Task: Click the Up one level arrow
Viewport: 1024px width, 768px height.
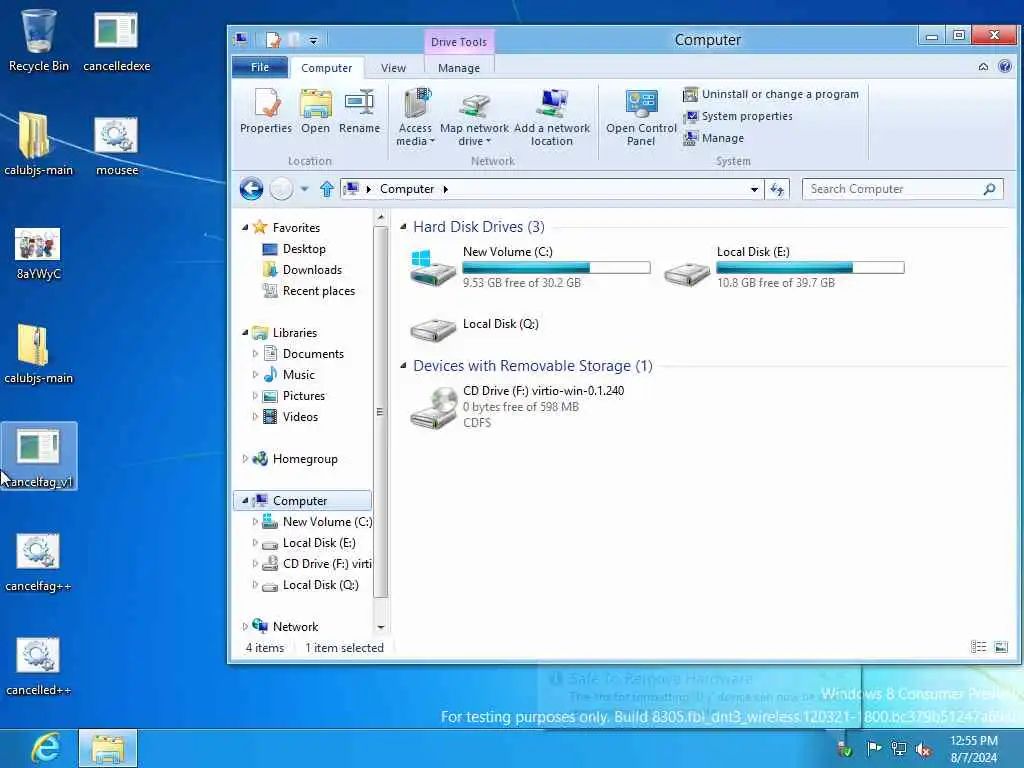Action: coord(327,189)
